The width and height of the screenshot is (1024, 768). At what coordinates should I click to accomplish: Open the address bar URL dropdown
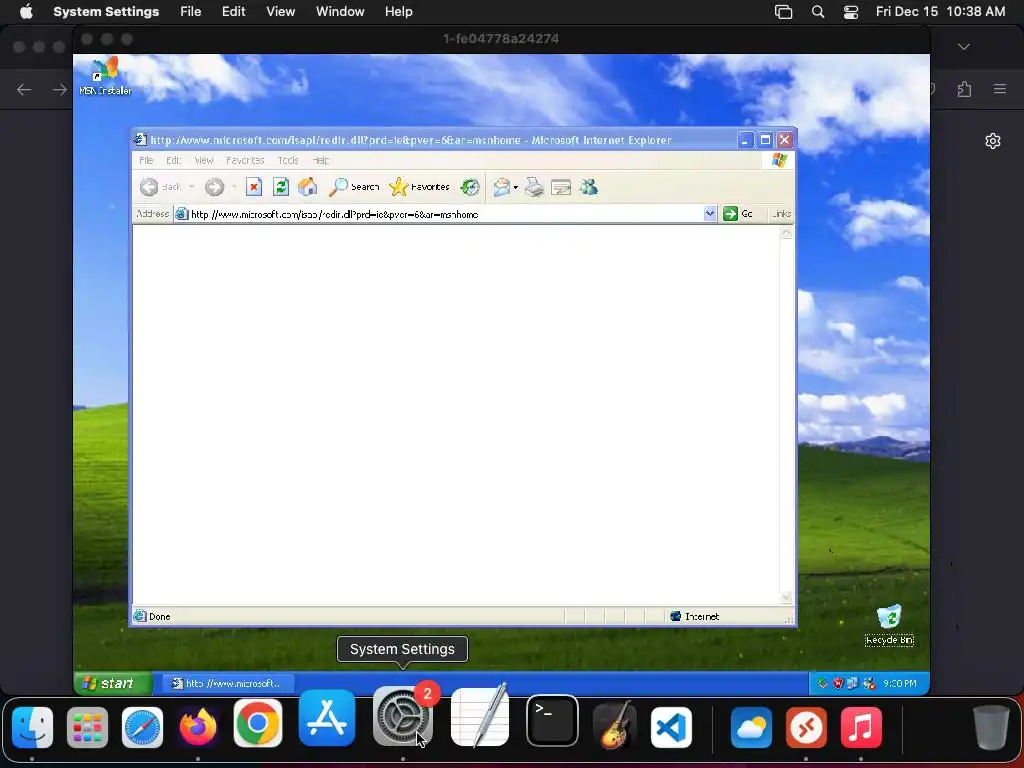tap(710, 214)
